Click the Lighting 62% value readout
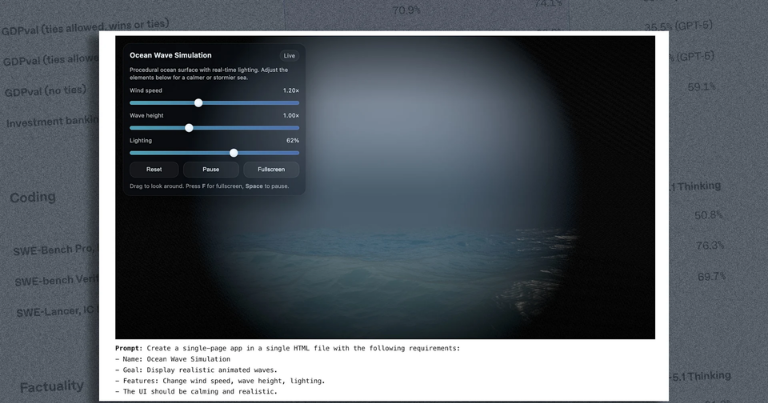Image resolution: width=768 pixels, height=403 pixels. tap(292, 141)
